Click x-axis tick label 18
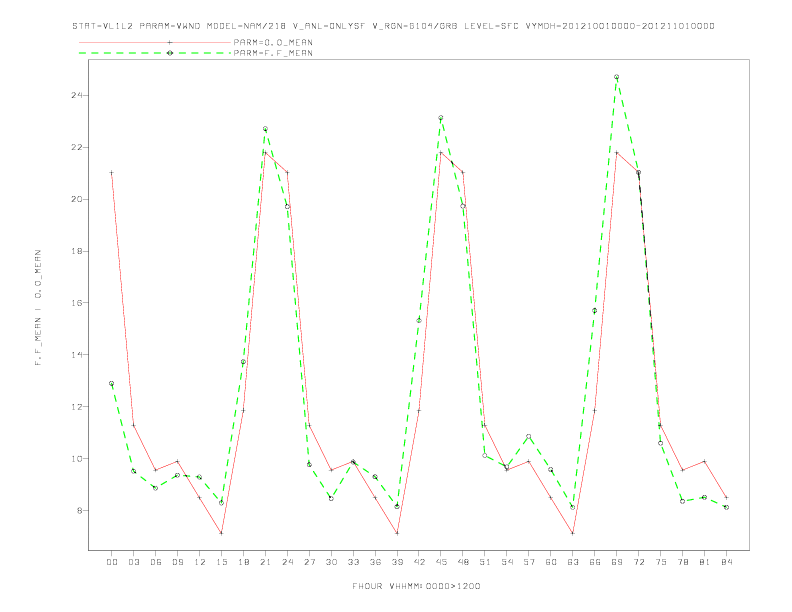 (x=243, y=562)
